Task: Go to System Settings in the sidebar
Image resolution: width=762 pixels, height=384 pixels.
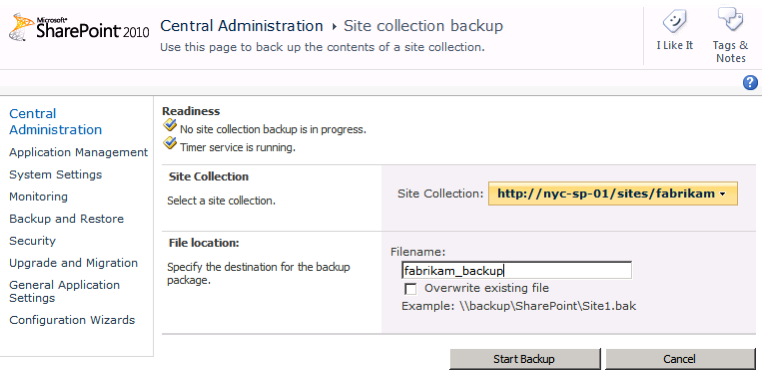Action: coord(55,175)
